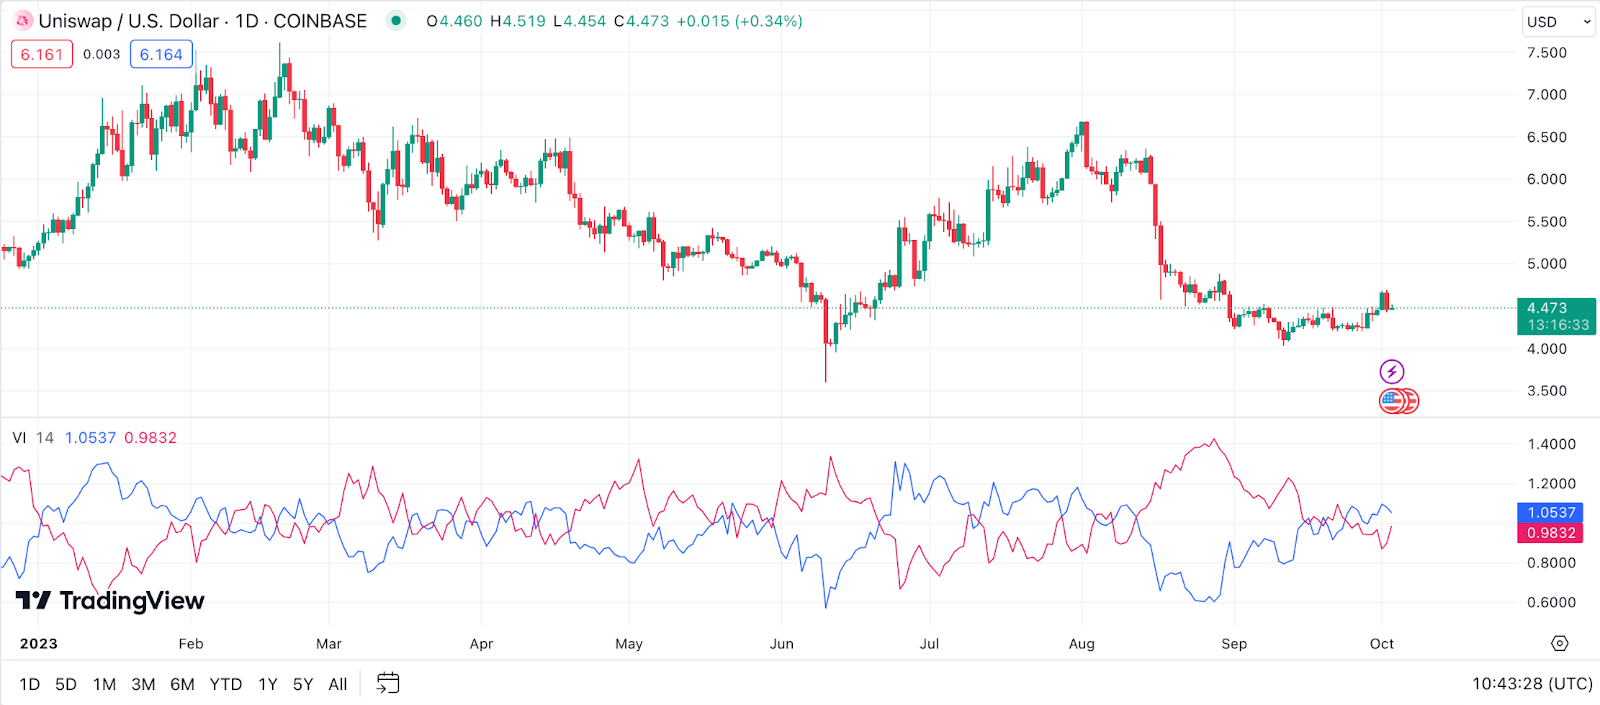The height and width of the screenshot is (705, 1600).
Task: Click the pink 0.9832 axis label
Action: (1551, 533)
